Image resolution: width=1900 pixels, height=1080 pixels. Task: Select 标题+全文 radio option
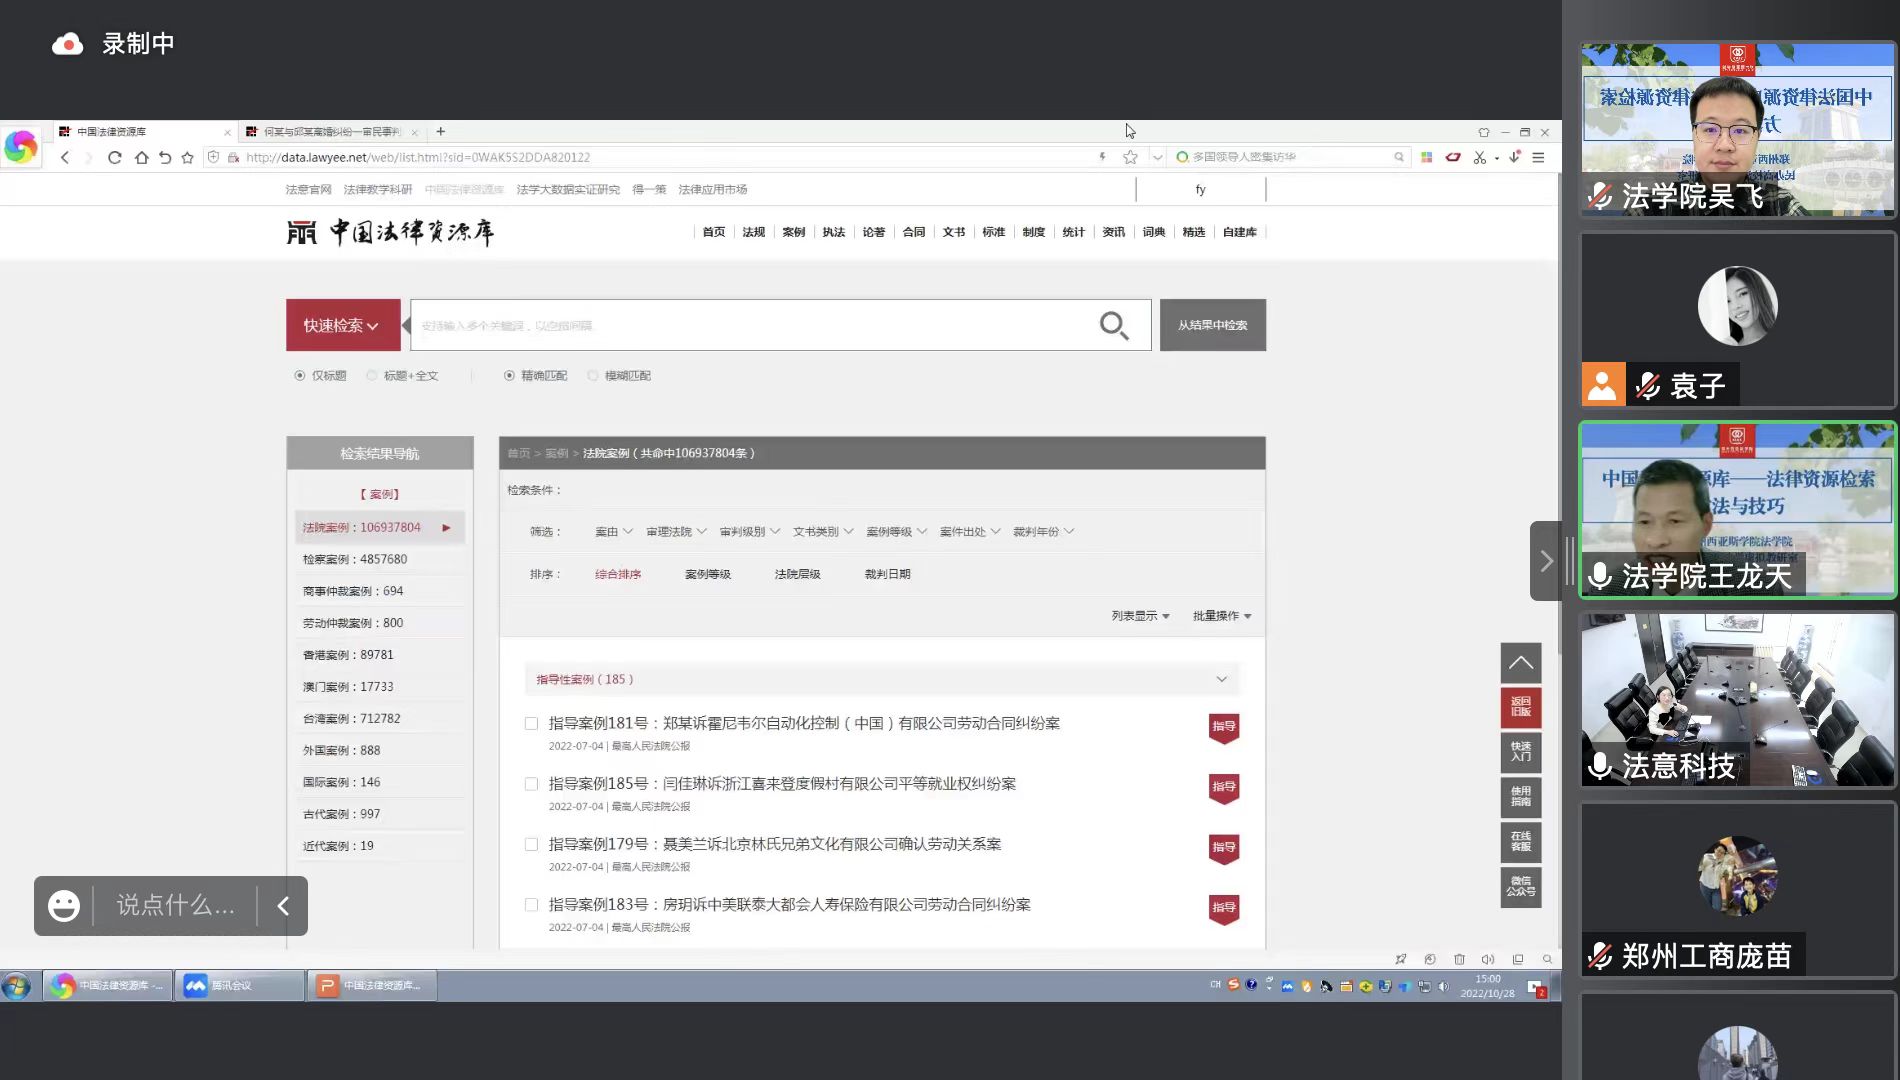pyautogui.click(x=371, y=376)
